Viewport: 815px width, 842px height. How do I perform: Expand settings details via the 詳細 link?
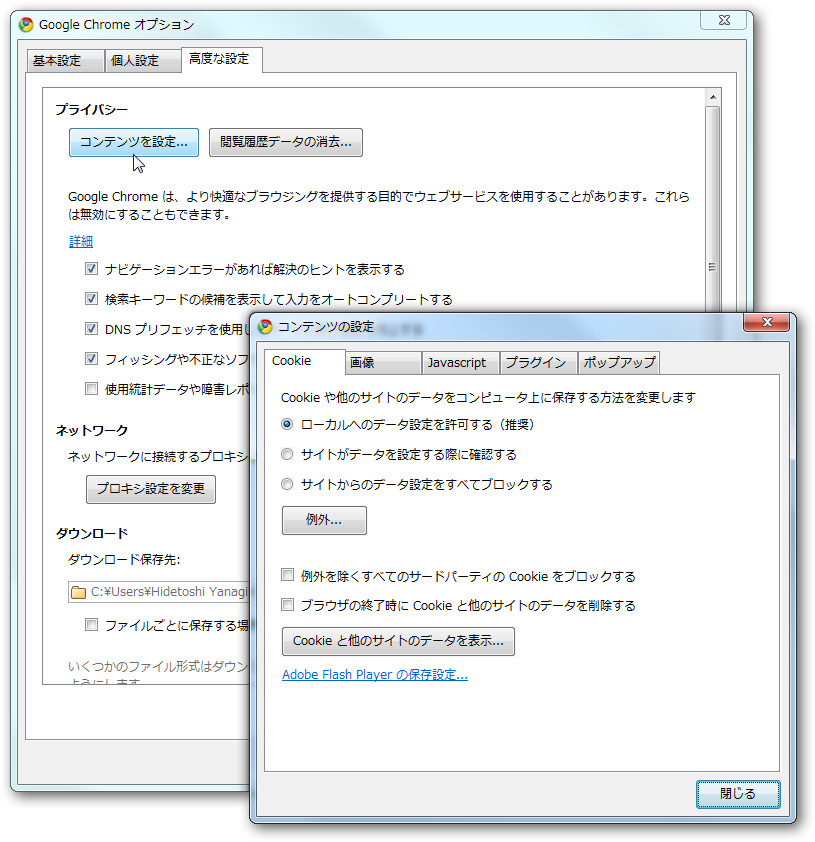pyautogui.click(x=81, y=241)
